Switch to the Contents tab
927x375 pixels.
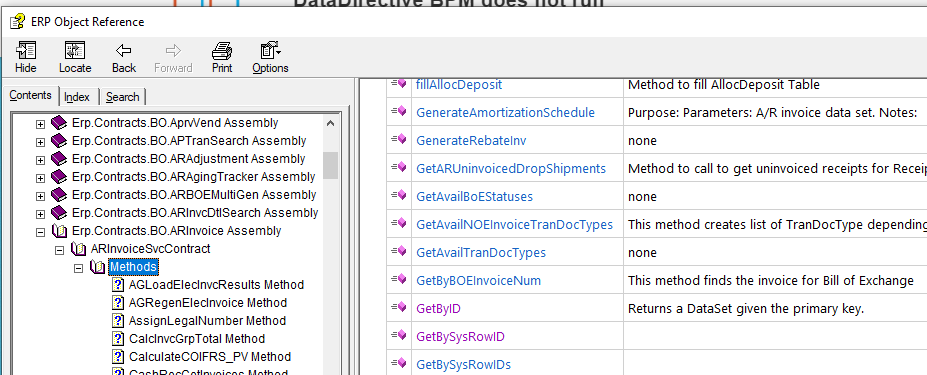click(31, 96)
